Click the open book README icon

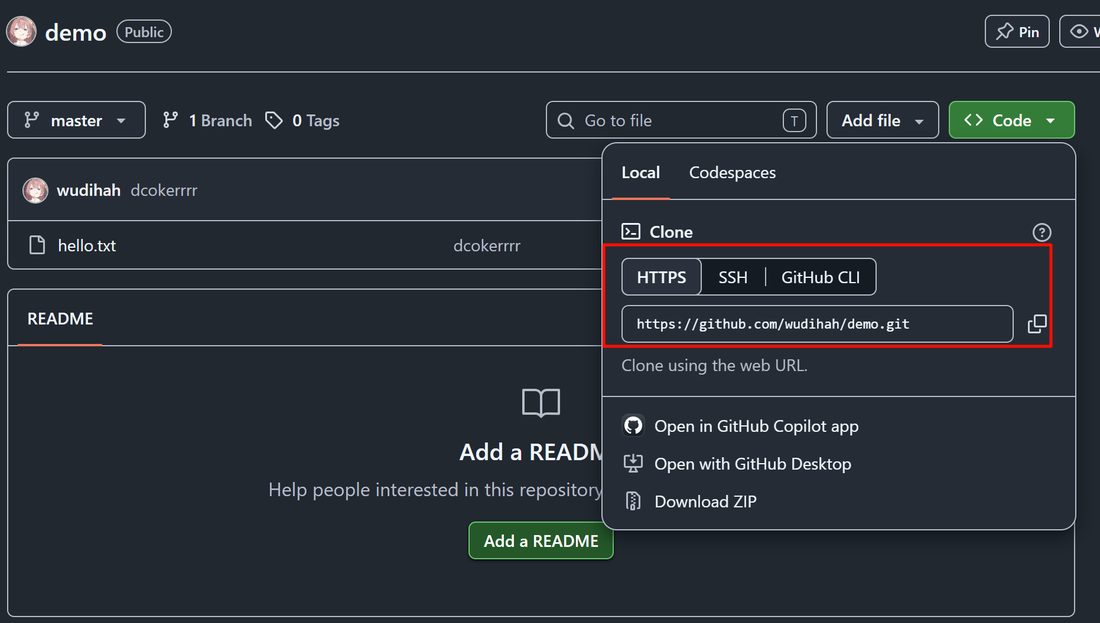(541, 403)
